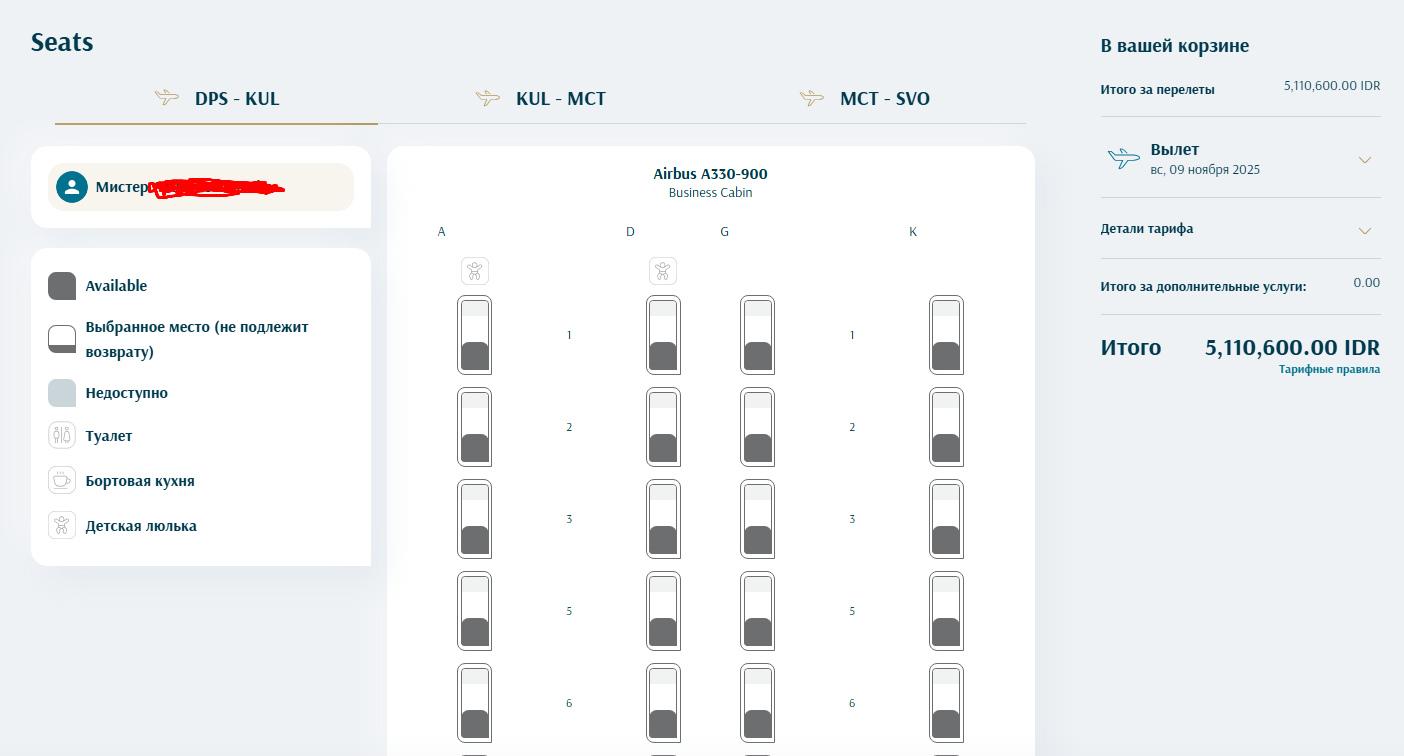The image size is (1404, 756).
Task: Select seat 5D in row five
Action: tap(663, 611)
